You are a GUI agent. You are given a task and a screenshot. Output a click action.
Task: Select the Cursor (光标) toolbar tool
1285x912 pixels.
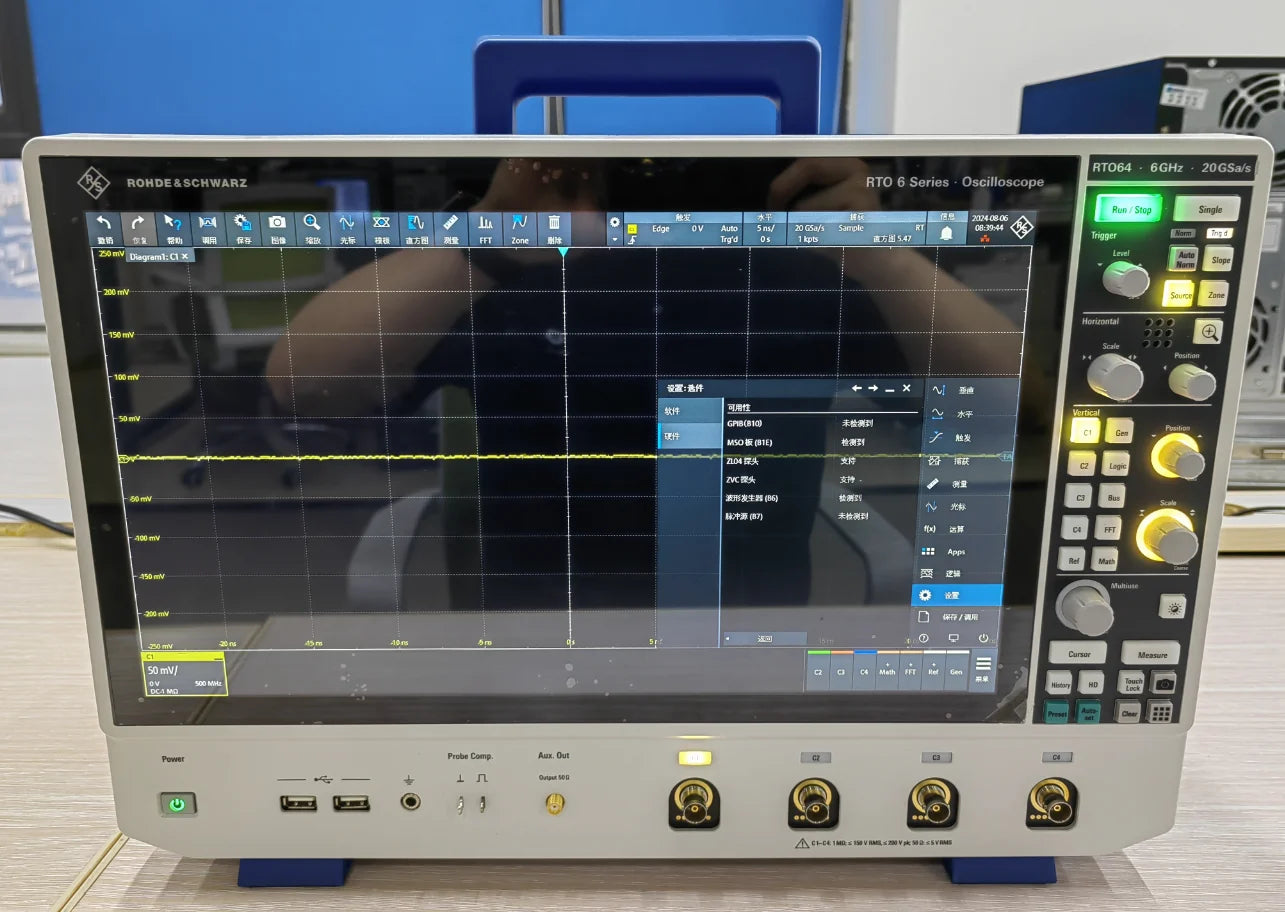pos(347,229)
